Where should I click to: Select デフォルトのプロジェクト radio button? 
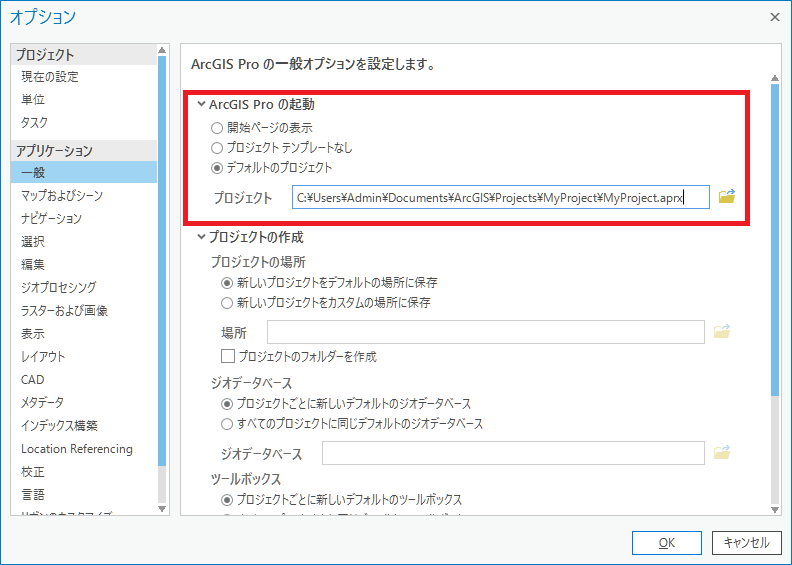pyautogui.click(x=217, y=168)
